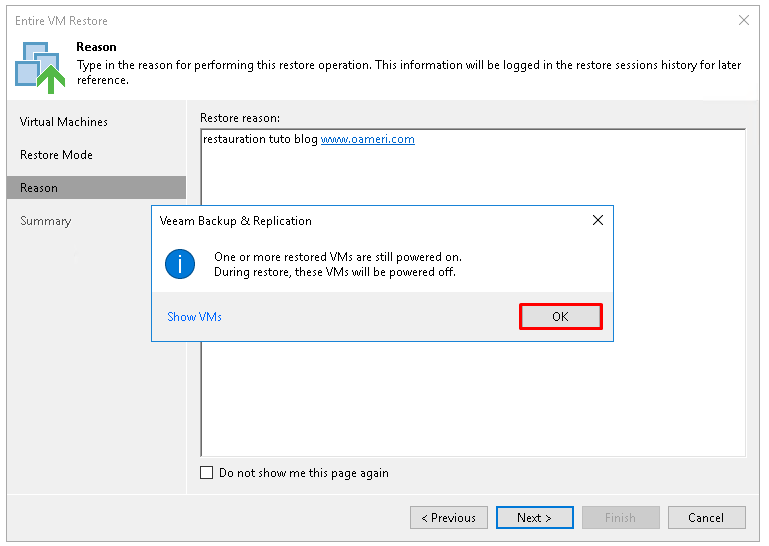Follow the www.oameri.com link
The image size is (769, 546).
pos(367,139)
